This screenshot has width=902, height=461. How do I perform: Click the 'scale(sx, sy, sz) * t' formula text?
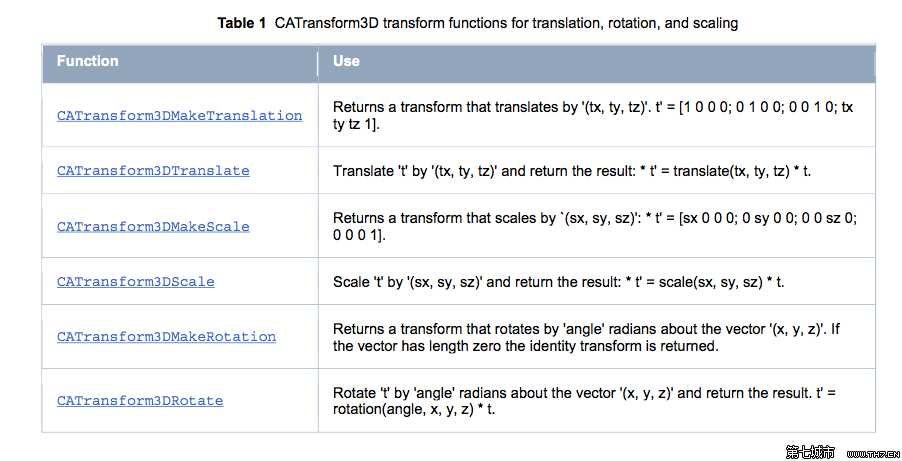(721, 282)
